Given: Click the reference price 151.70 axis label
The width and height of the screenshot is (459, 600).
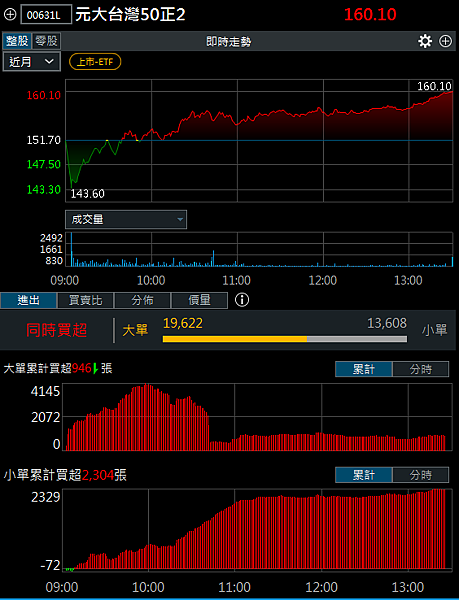Looking at the screenshot, I should 43,140.
